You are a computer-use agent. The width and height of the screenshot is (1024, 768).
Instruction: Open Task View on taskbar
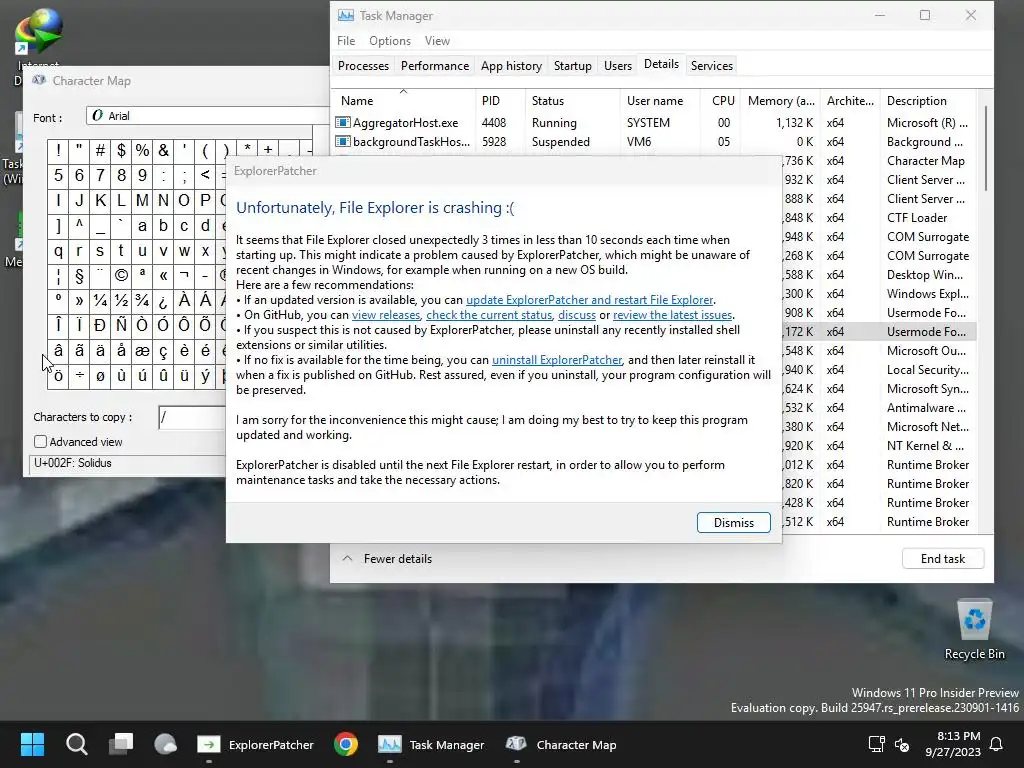tap(121, 744)
